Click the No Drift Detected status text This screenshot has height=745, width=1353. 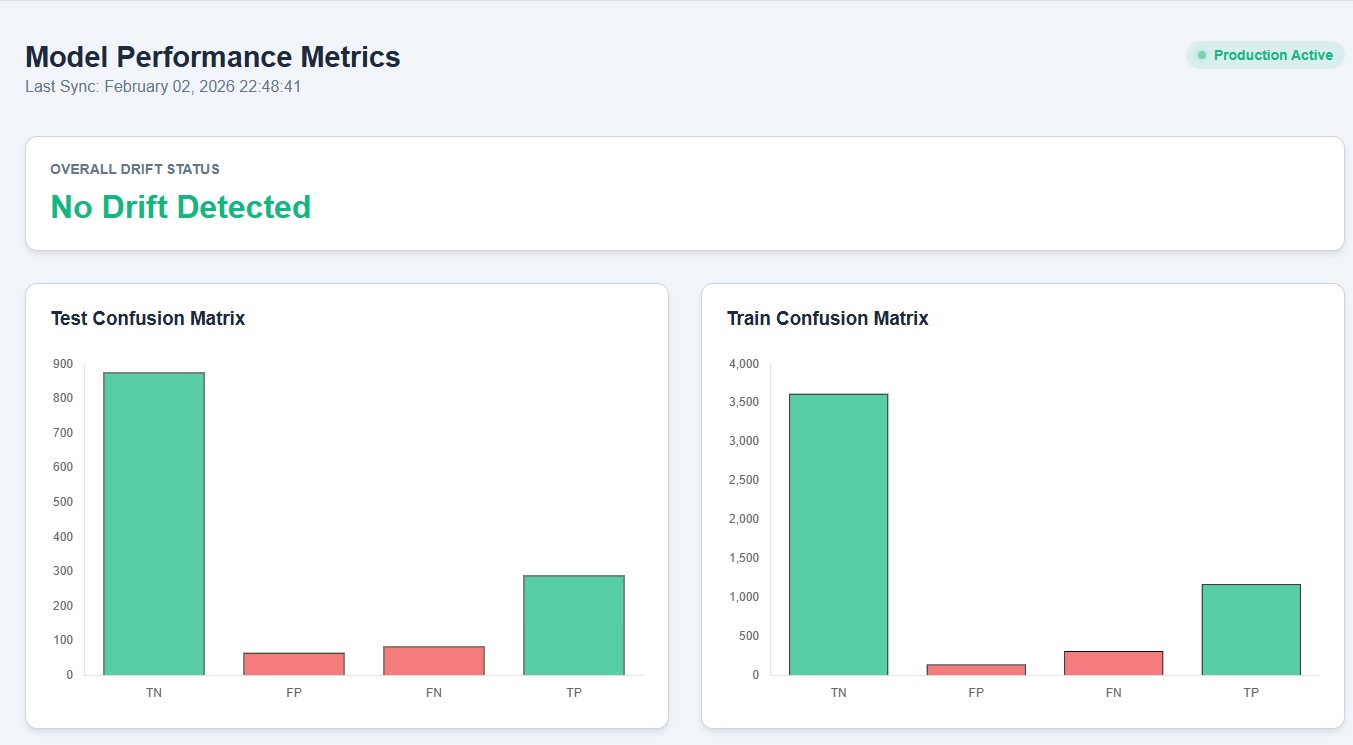click(x=181, y=207)
